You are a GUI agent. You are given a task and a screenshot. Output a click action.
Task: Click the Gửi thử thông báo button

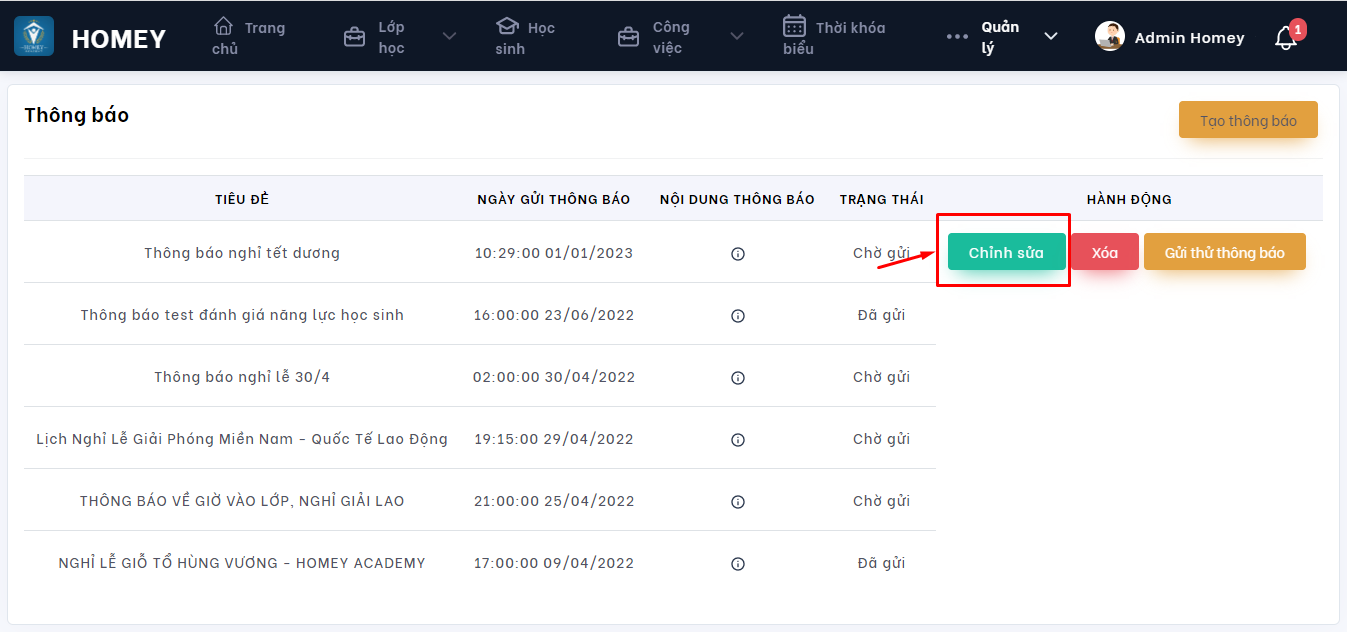click(1224, 253)
